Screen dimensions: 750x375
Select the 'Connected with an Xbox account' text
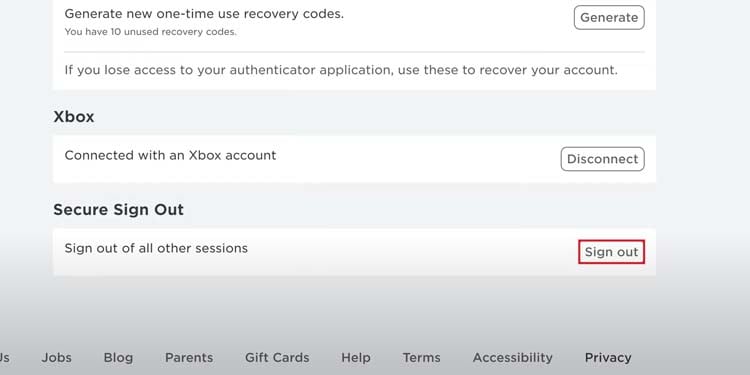tap(170, 155)
